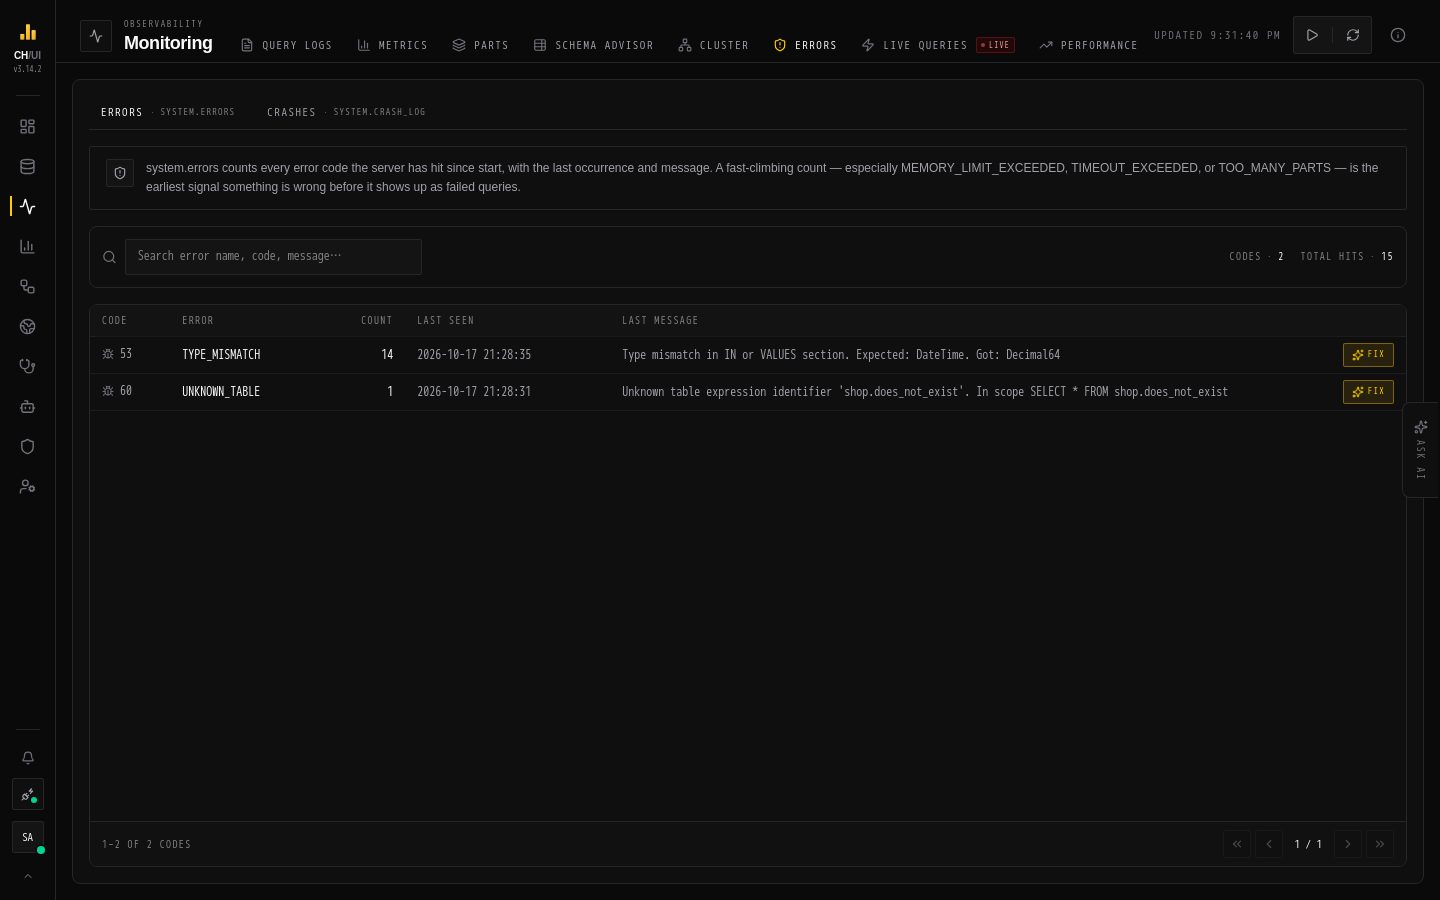Click the Last Seen column header
1440x900 pixels.
[446, 321]
